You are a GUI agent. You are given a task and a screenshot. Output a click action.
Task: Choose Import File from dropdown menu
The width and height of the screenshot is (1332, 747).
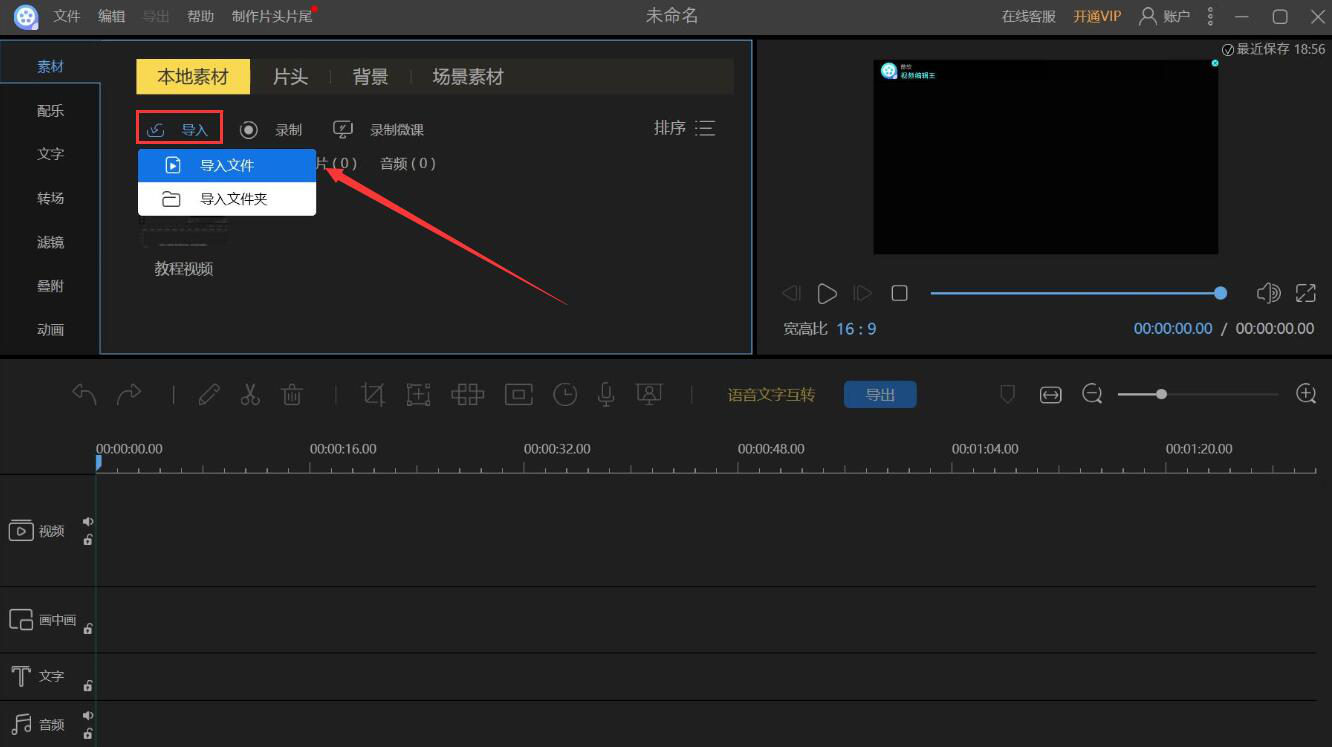coord(227,166)
